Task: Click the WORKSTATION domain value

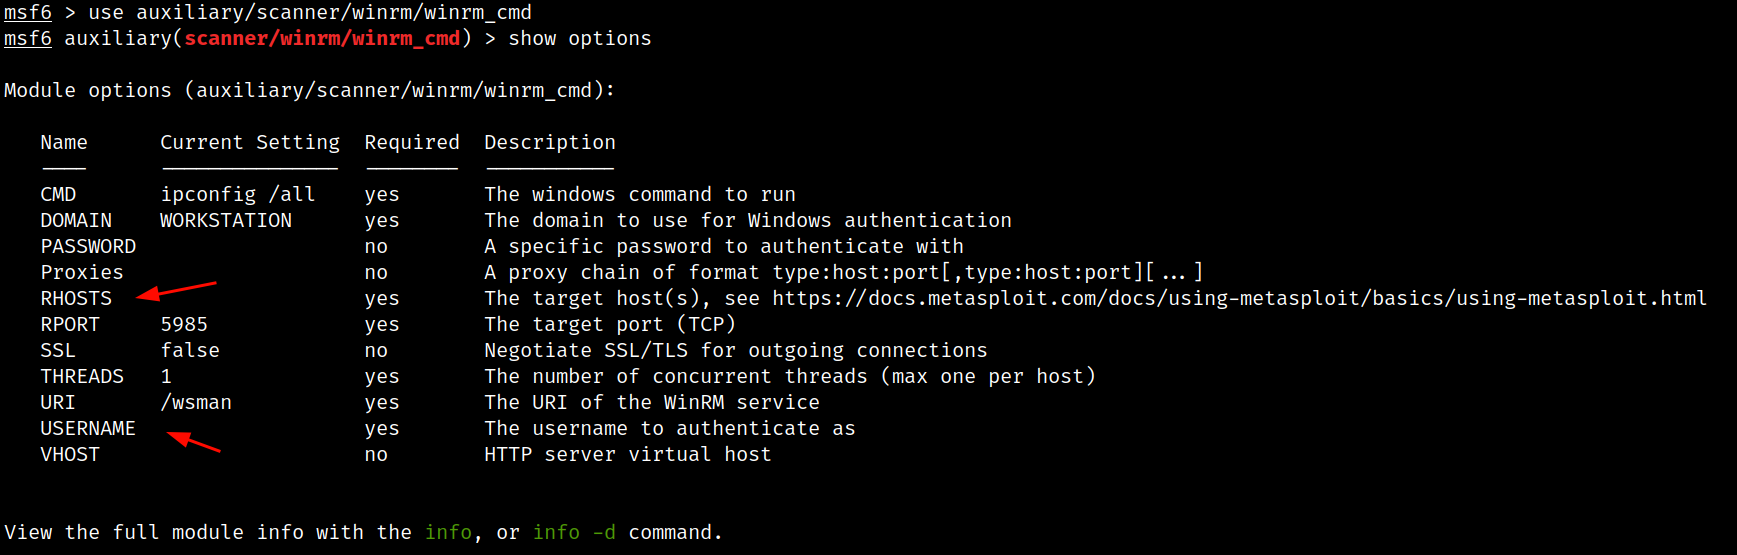Action: click(226, 220)
